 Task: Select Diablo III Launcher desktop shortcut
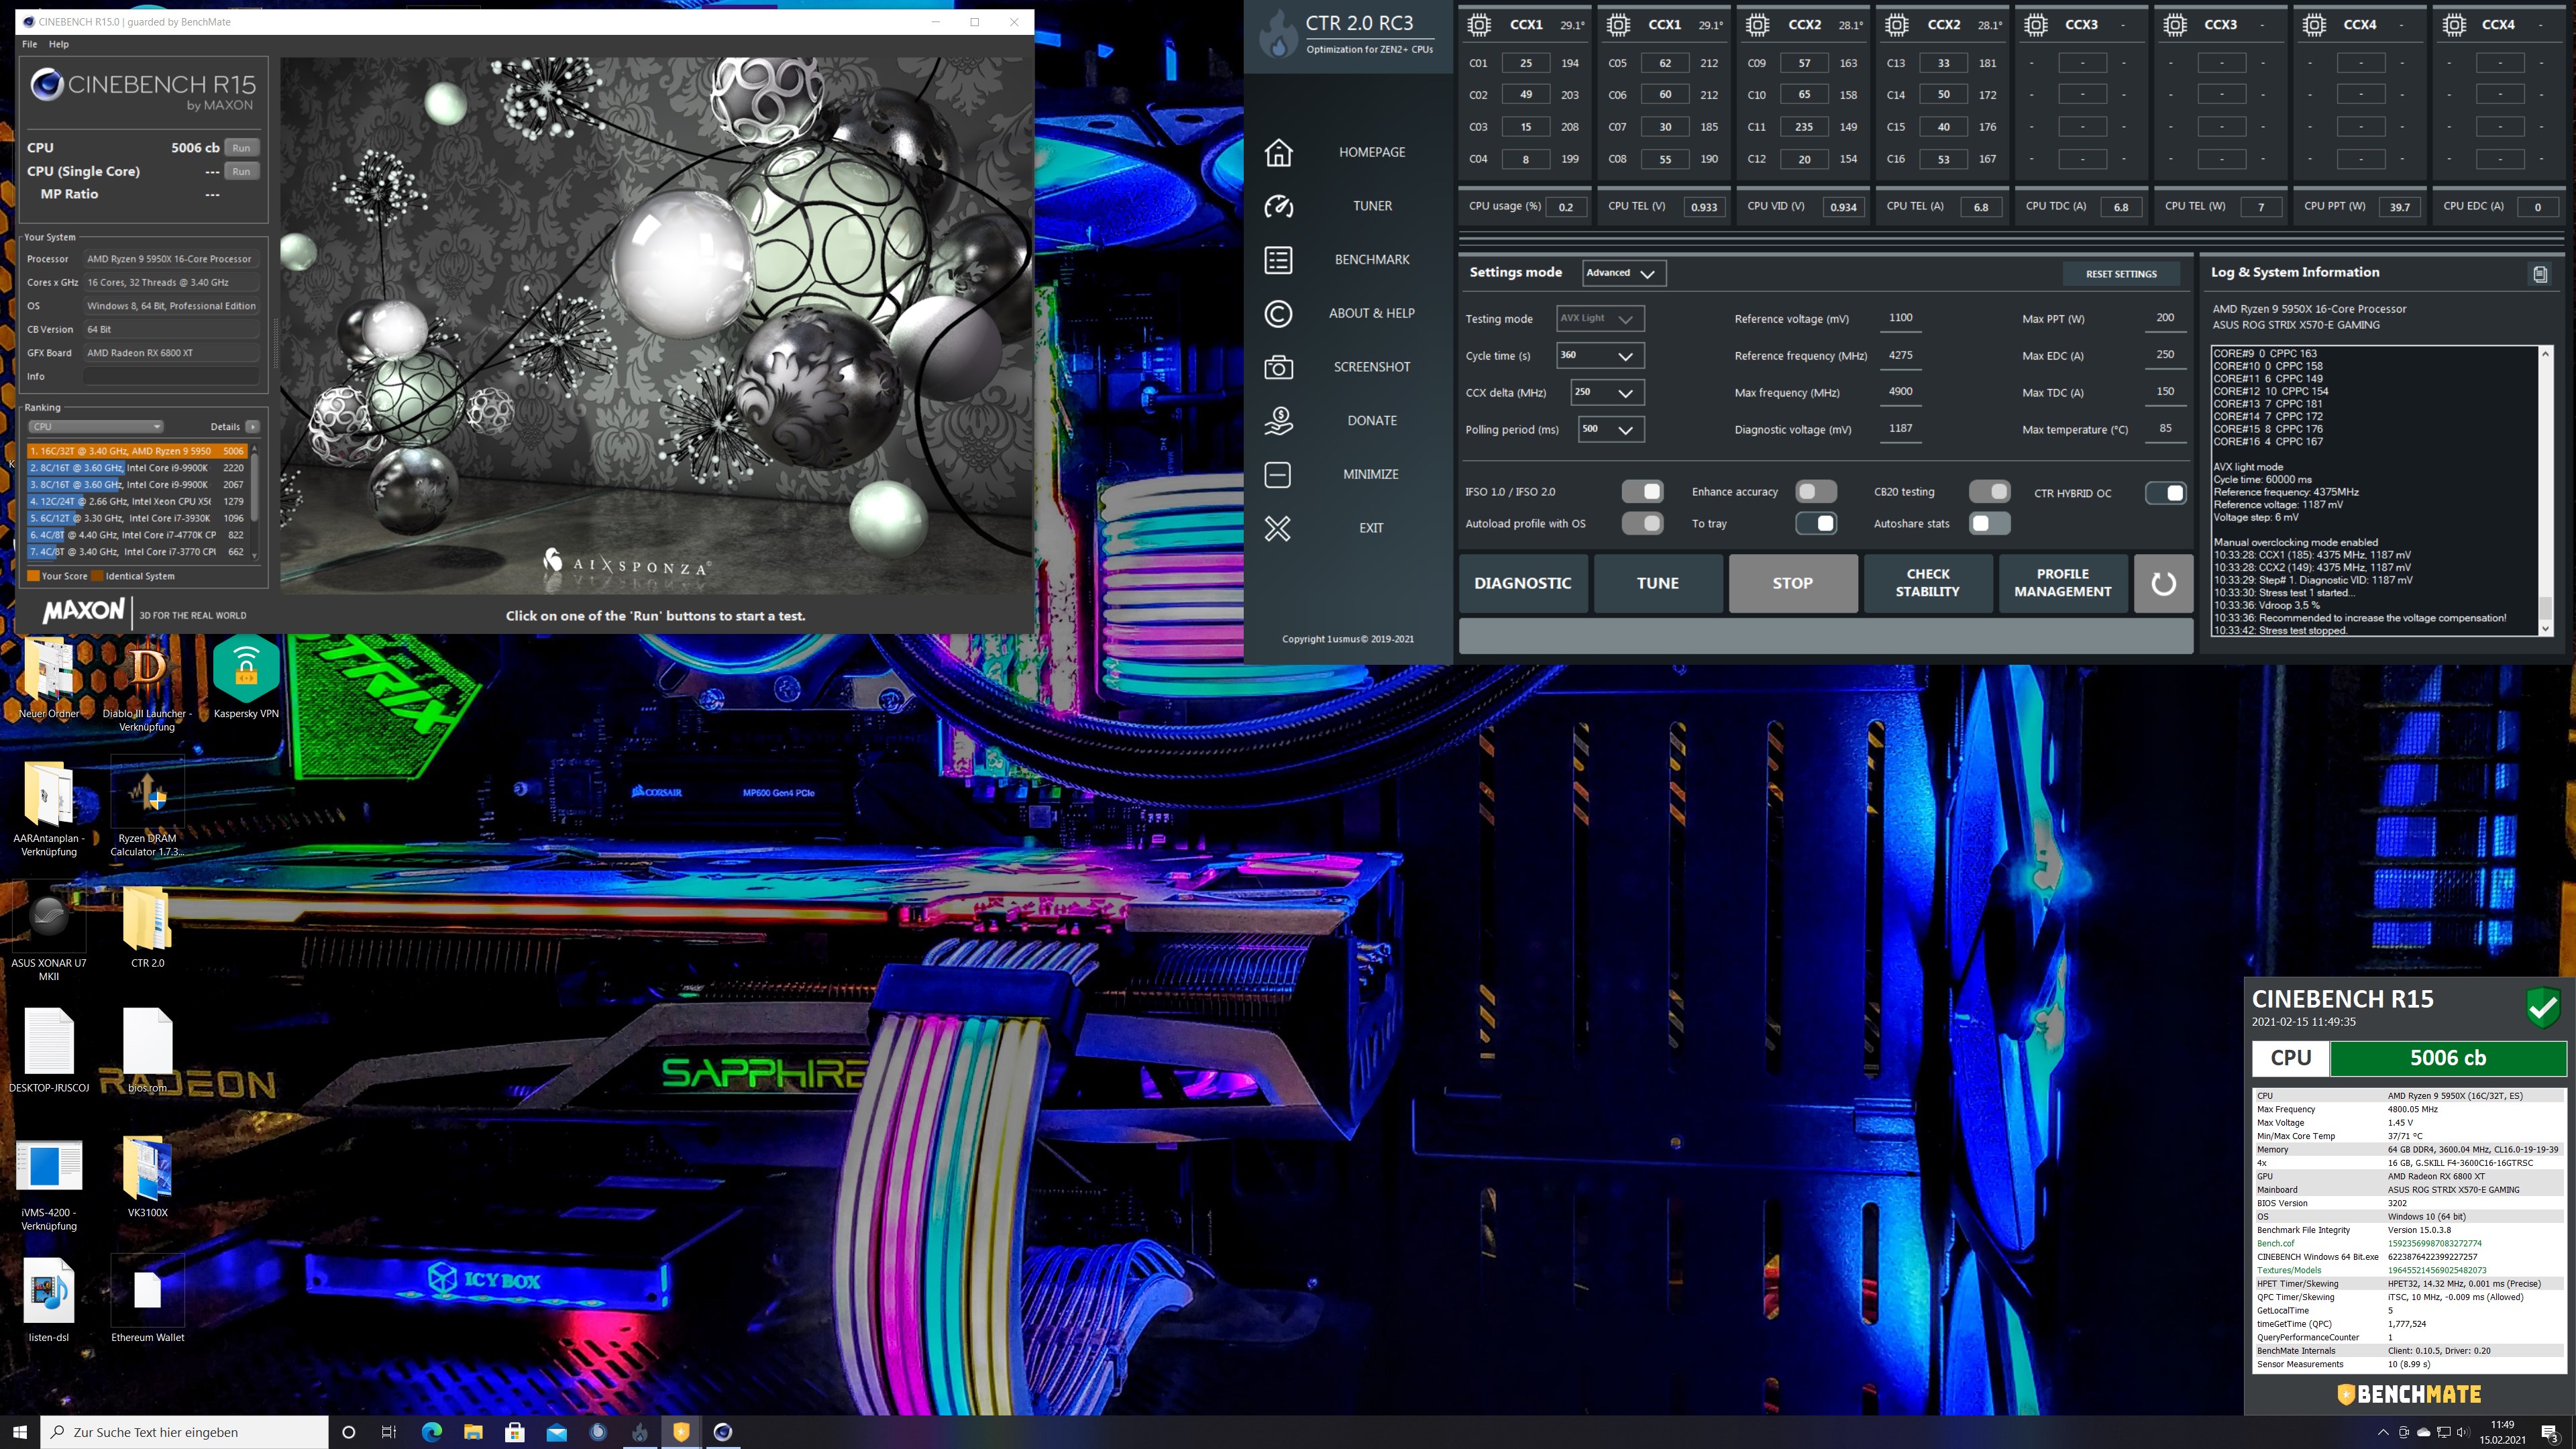coord(147,686)
